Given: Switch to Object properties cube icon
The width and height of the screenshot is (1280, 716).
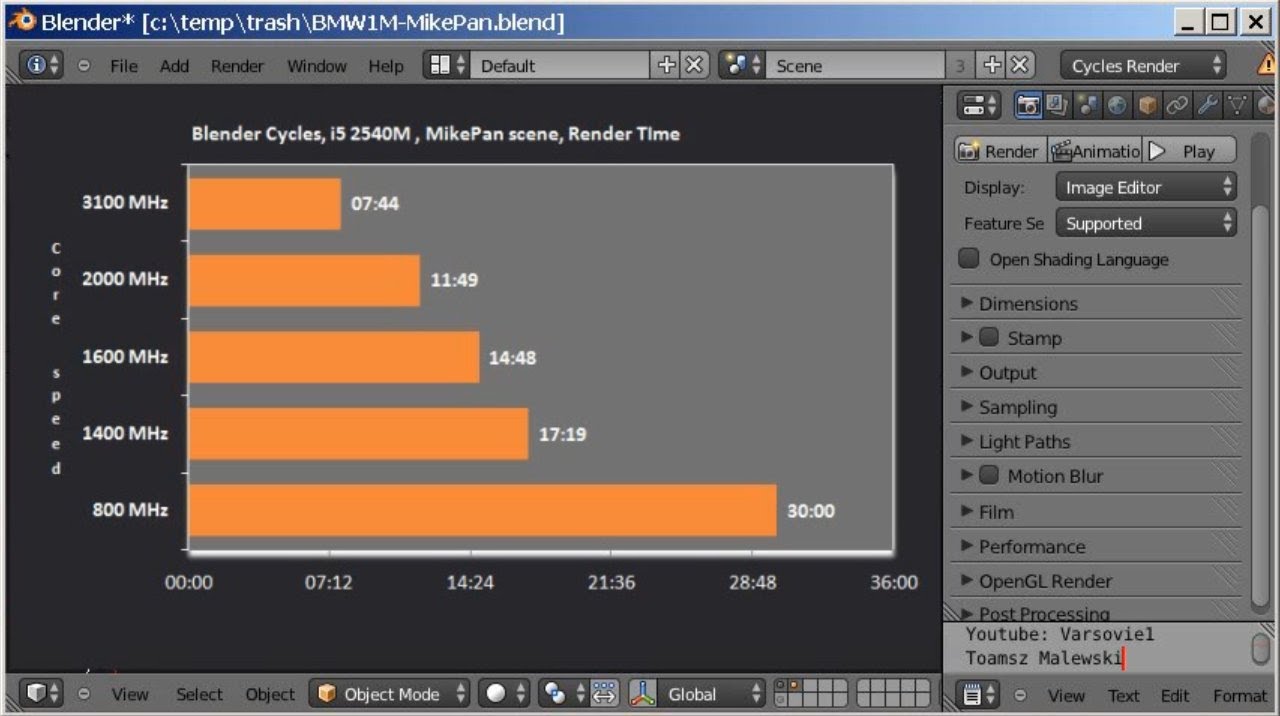Looking at the screenshot, I should click(1148, 105).
